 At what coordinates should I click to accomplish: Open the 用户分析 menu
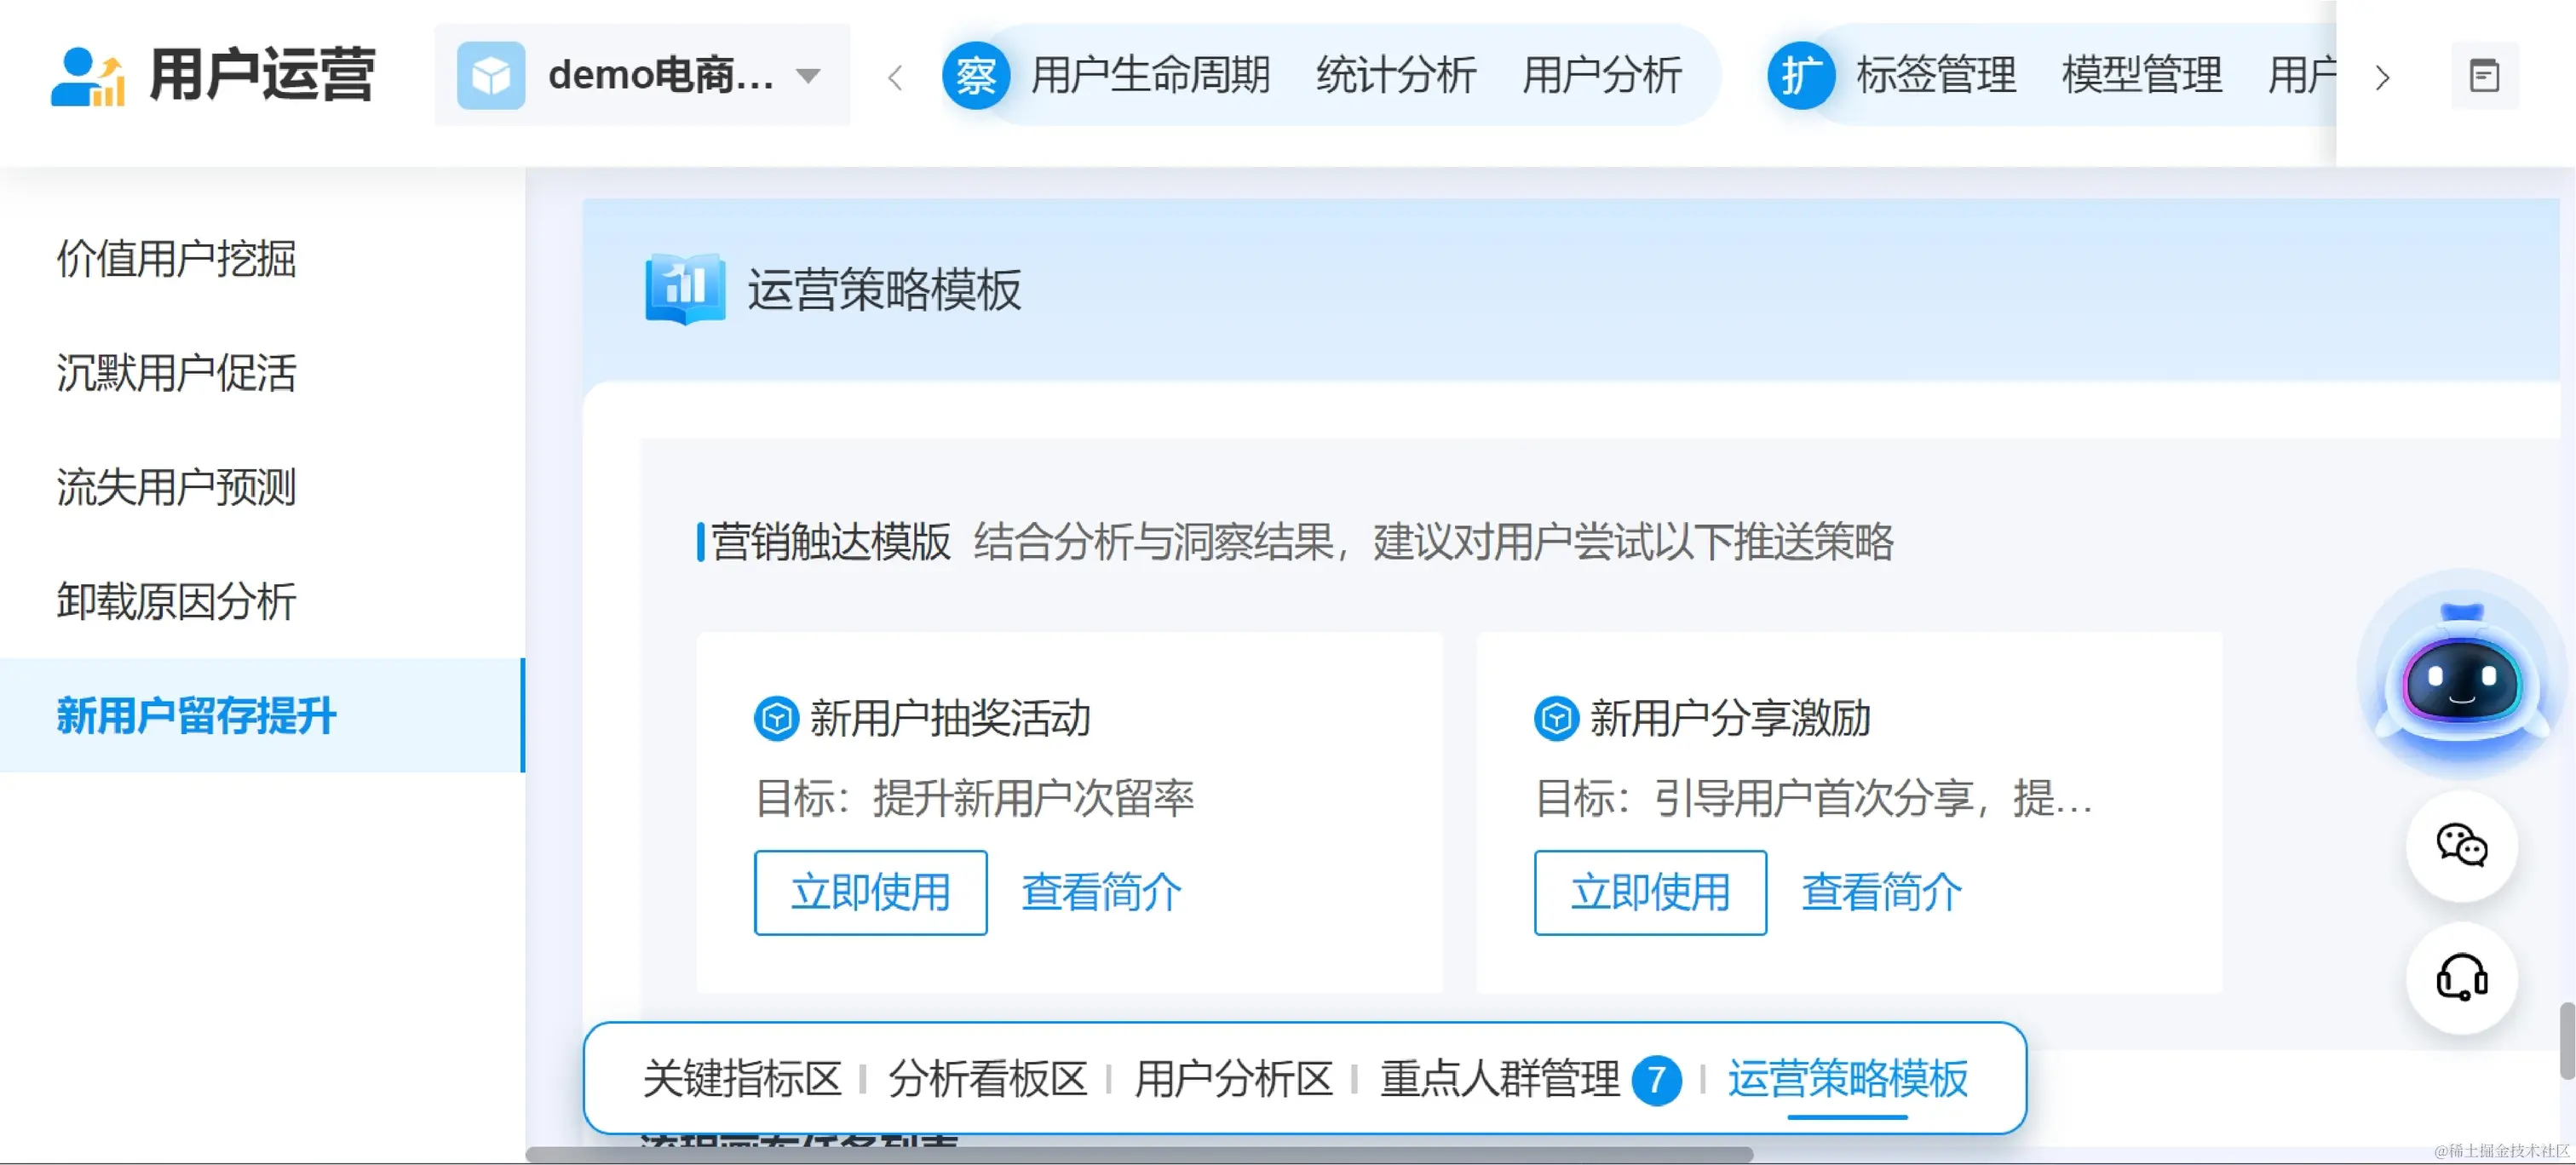(1602, 76)
